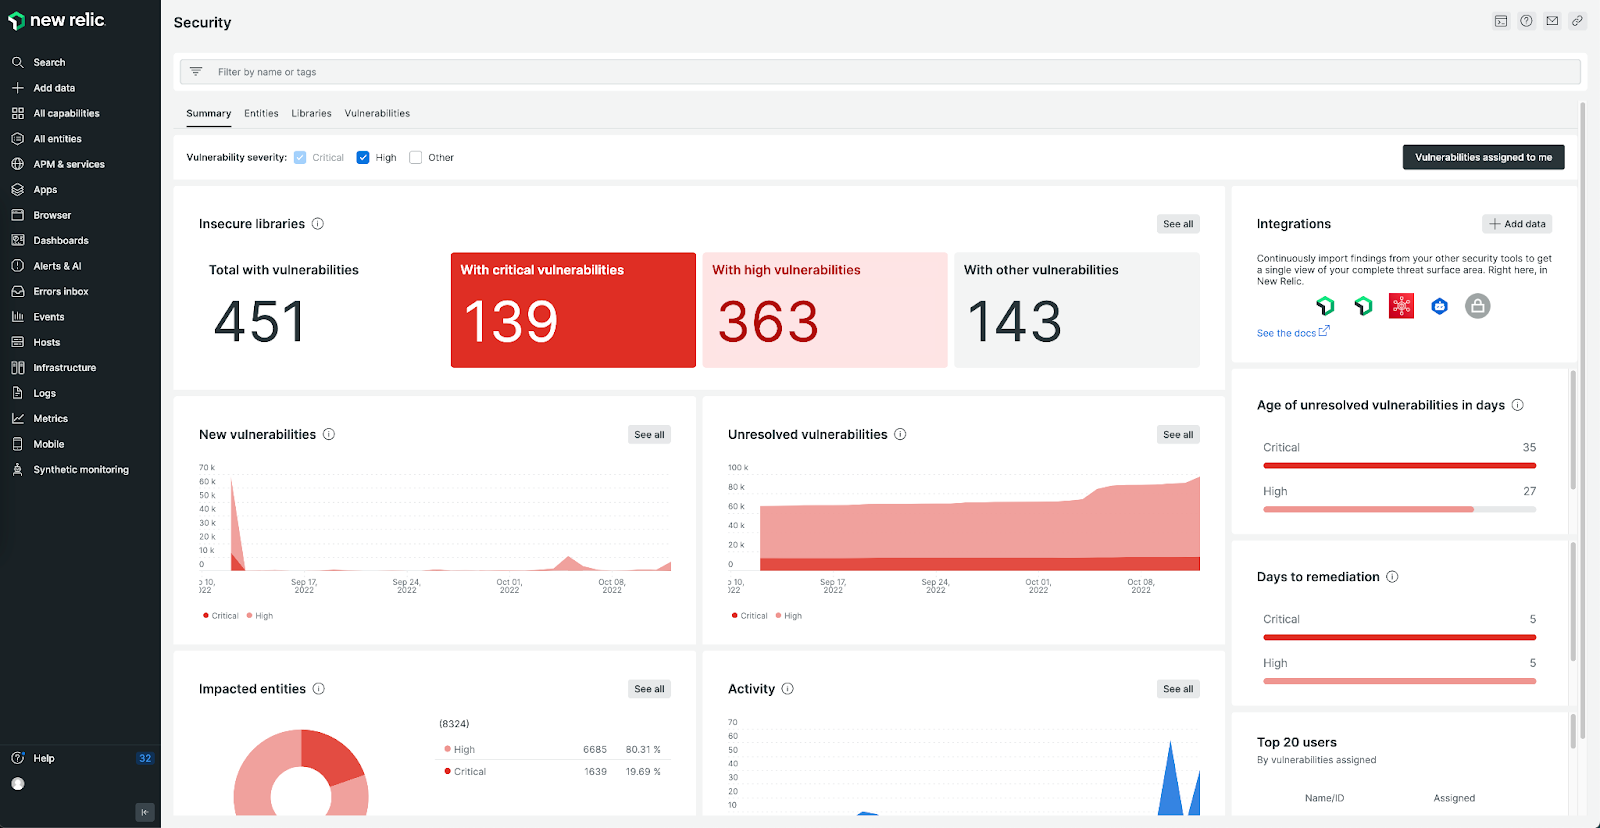Open Dashboards icon in sidebar
The width and height of the screenshot is (1600, 828).
tap(17, 240)
